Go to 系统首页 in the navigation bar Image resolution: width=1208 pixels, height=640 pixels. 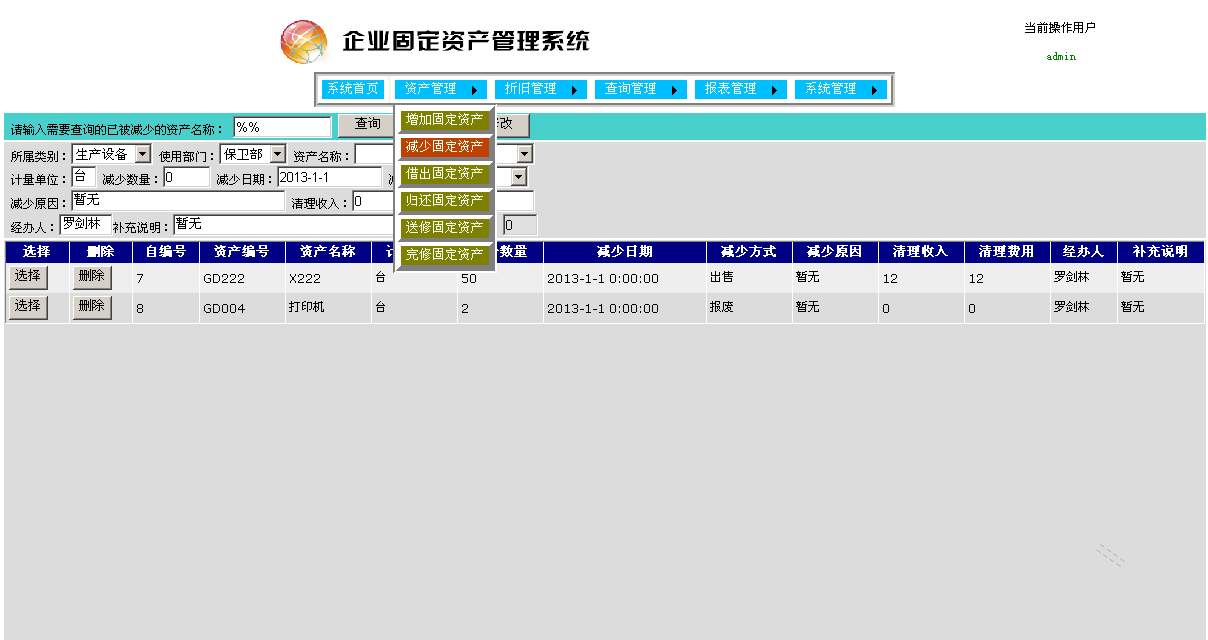coord(352,89)
